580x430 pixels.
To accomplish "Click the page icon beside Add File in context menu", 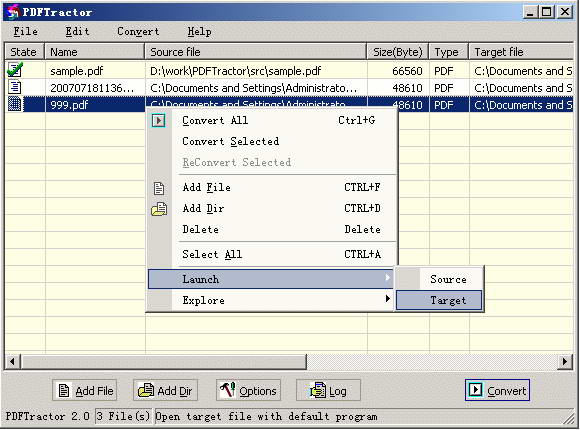I will [x=159, y=188].
